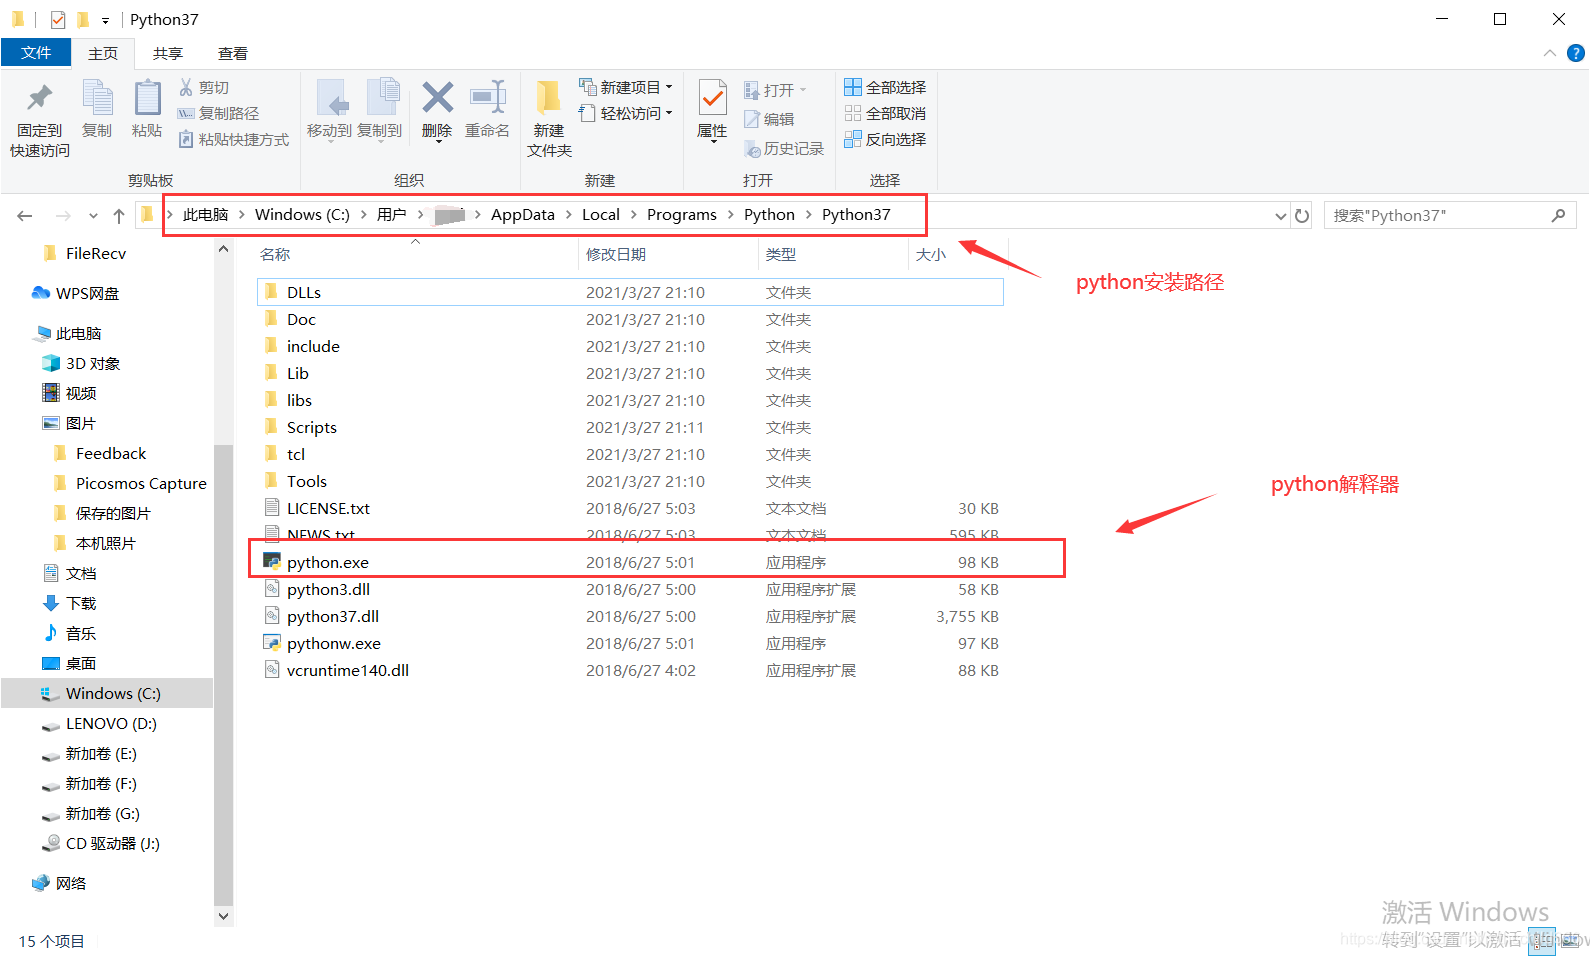Open Desktop (桌面) in navigation pane

tap(69, 663)
